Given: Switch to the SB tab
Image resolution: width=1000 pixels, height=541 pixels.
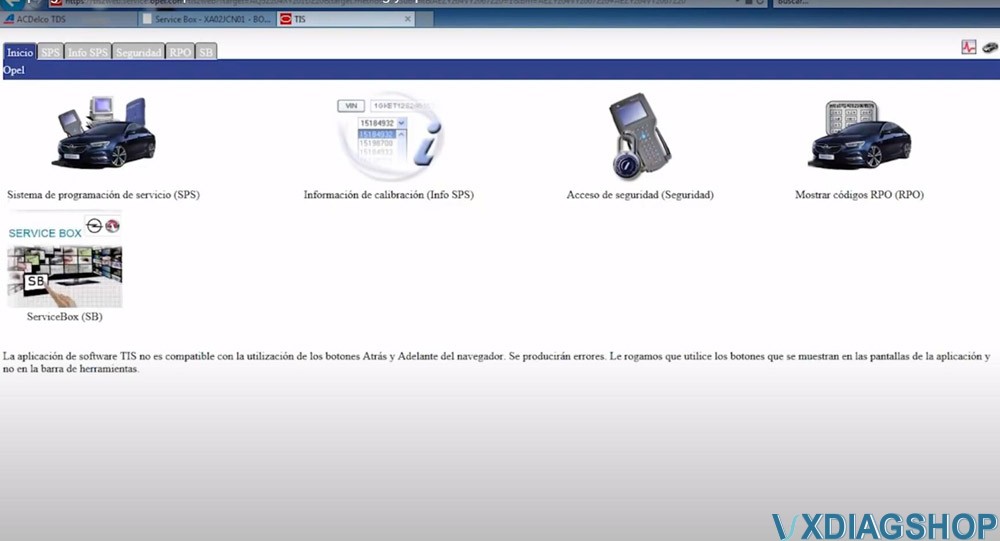Looking at the screenshot, I should (205, 52).
